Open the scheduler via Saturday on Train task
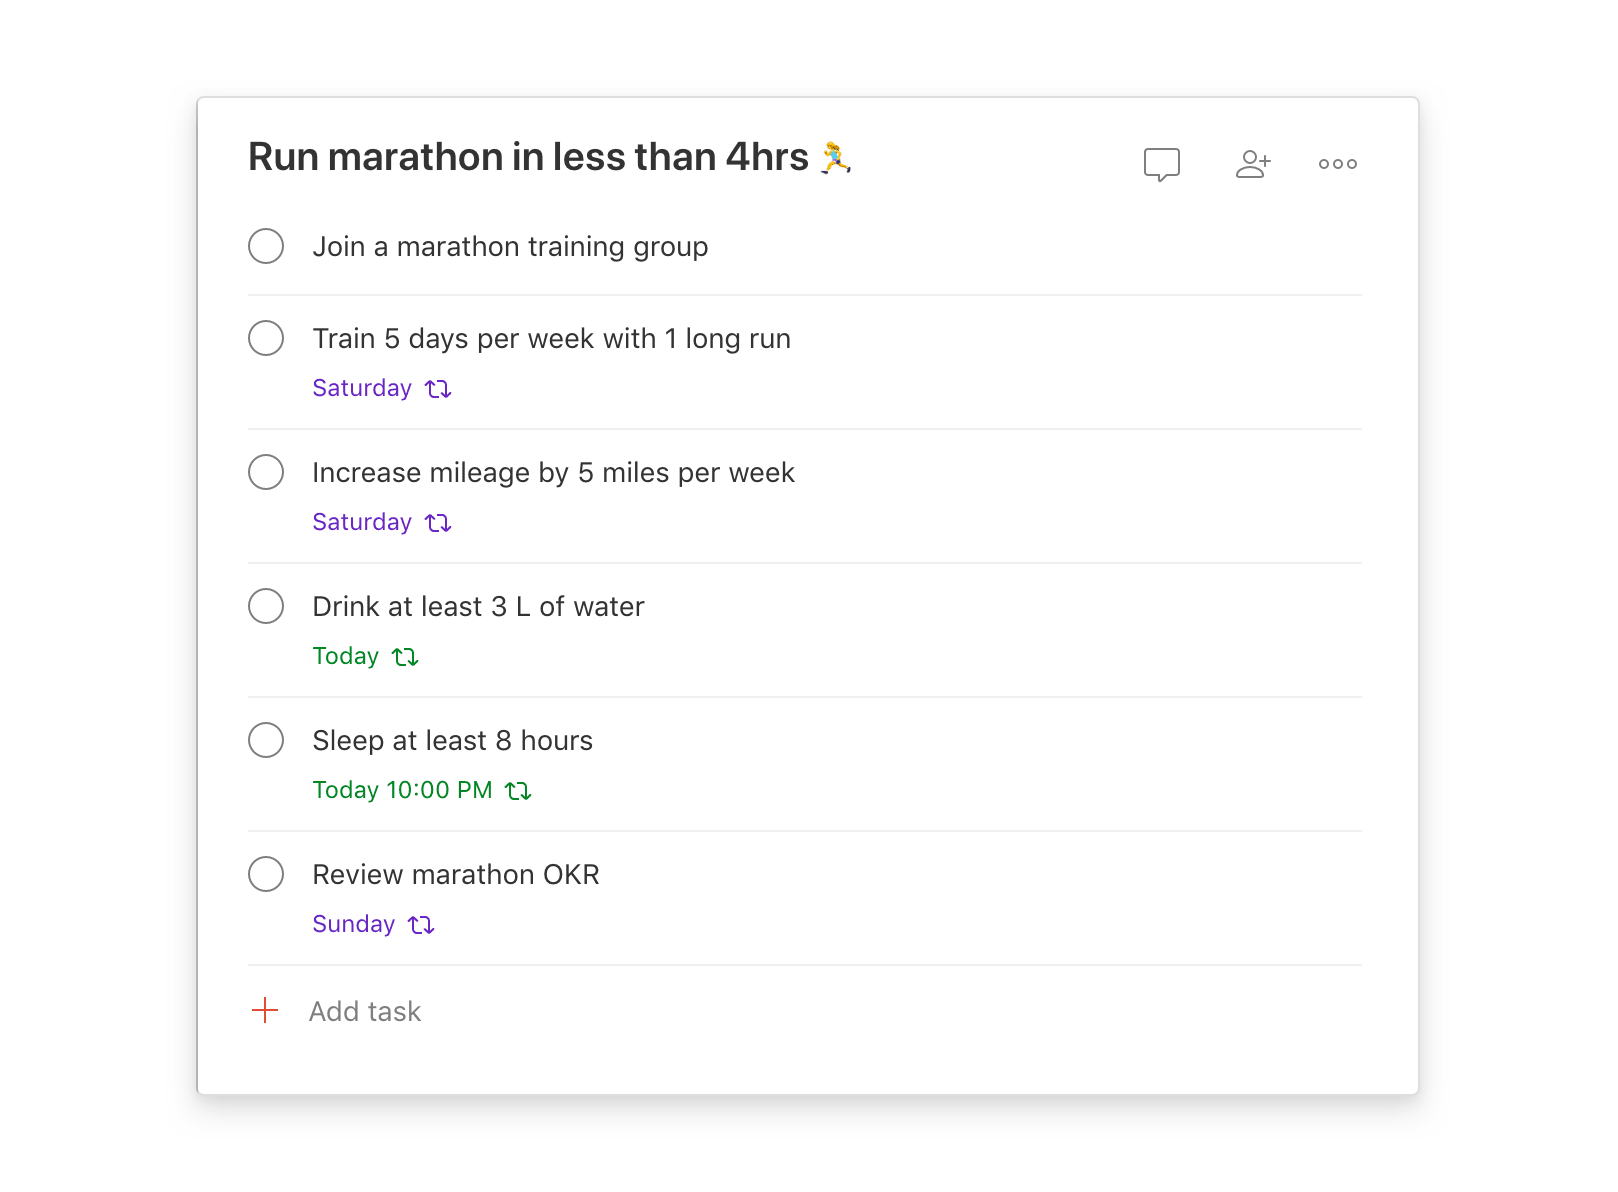This screenshot has width=1618, height=1192. (x=361, y=388)
